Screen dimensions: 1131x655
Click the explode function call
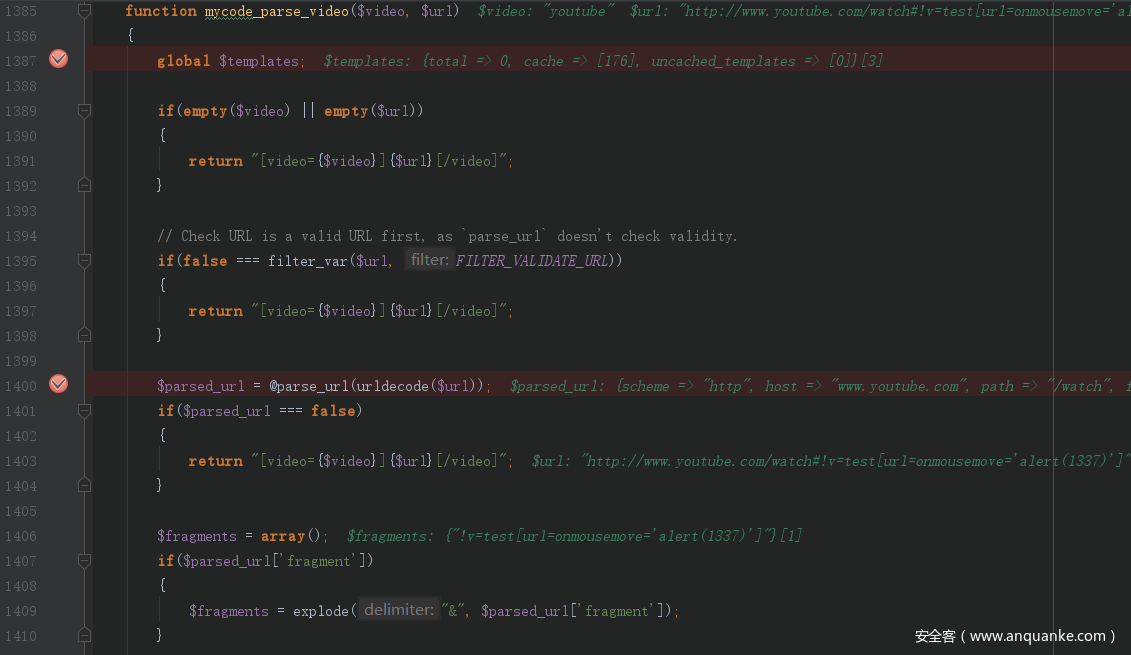coord(321,611)
